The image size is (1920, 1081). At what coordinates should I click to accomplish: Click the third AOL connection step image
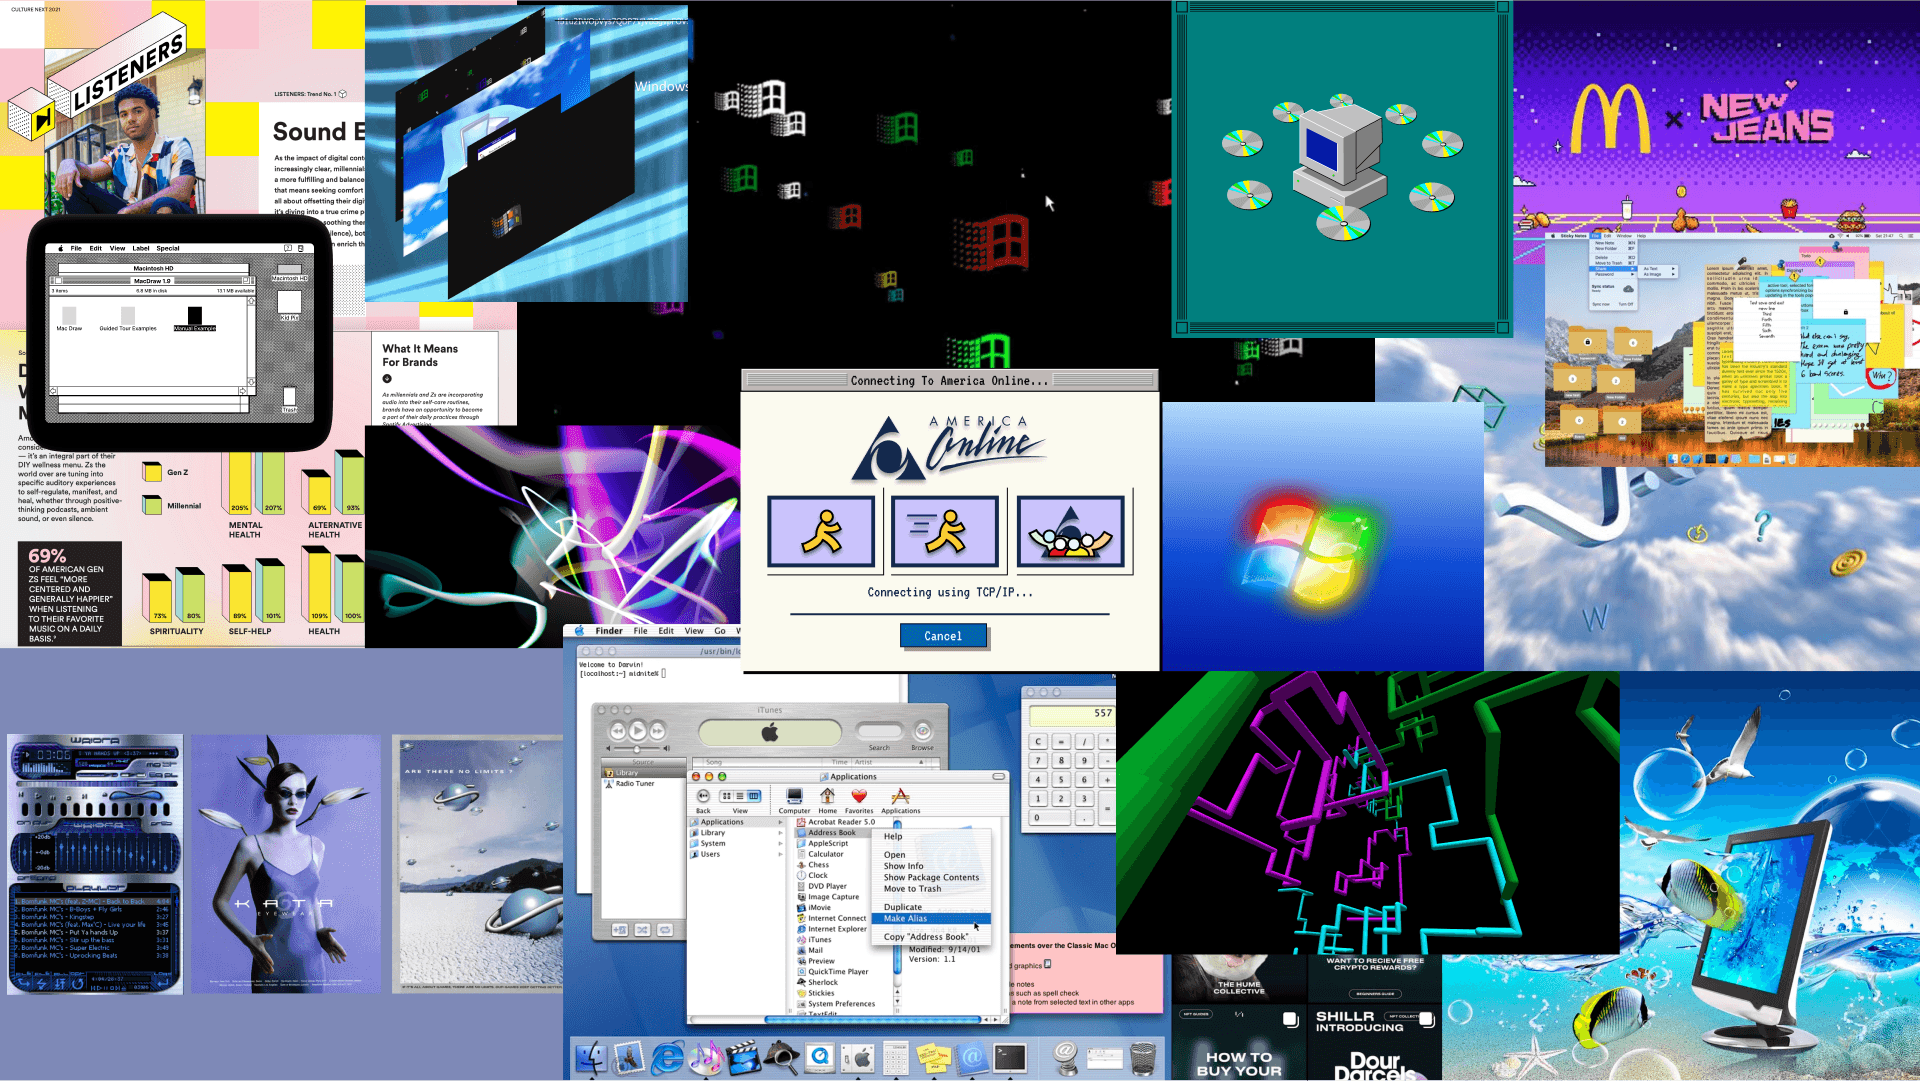(1070, 532)
